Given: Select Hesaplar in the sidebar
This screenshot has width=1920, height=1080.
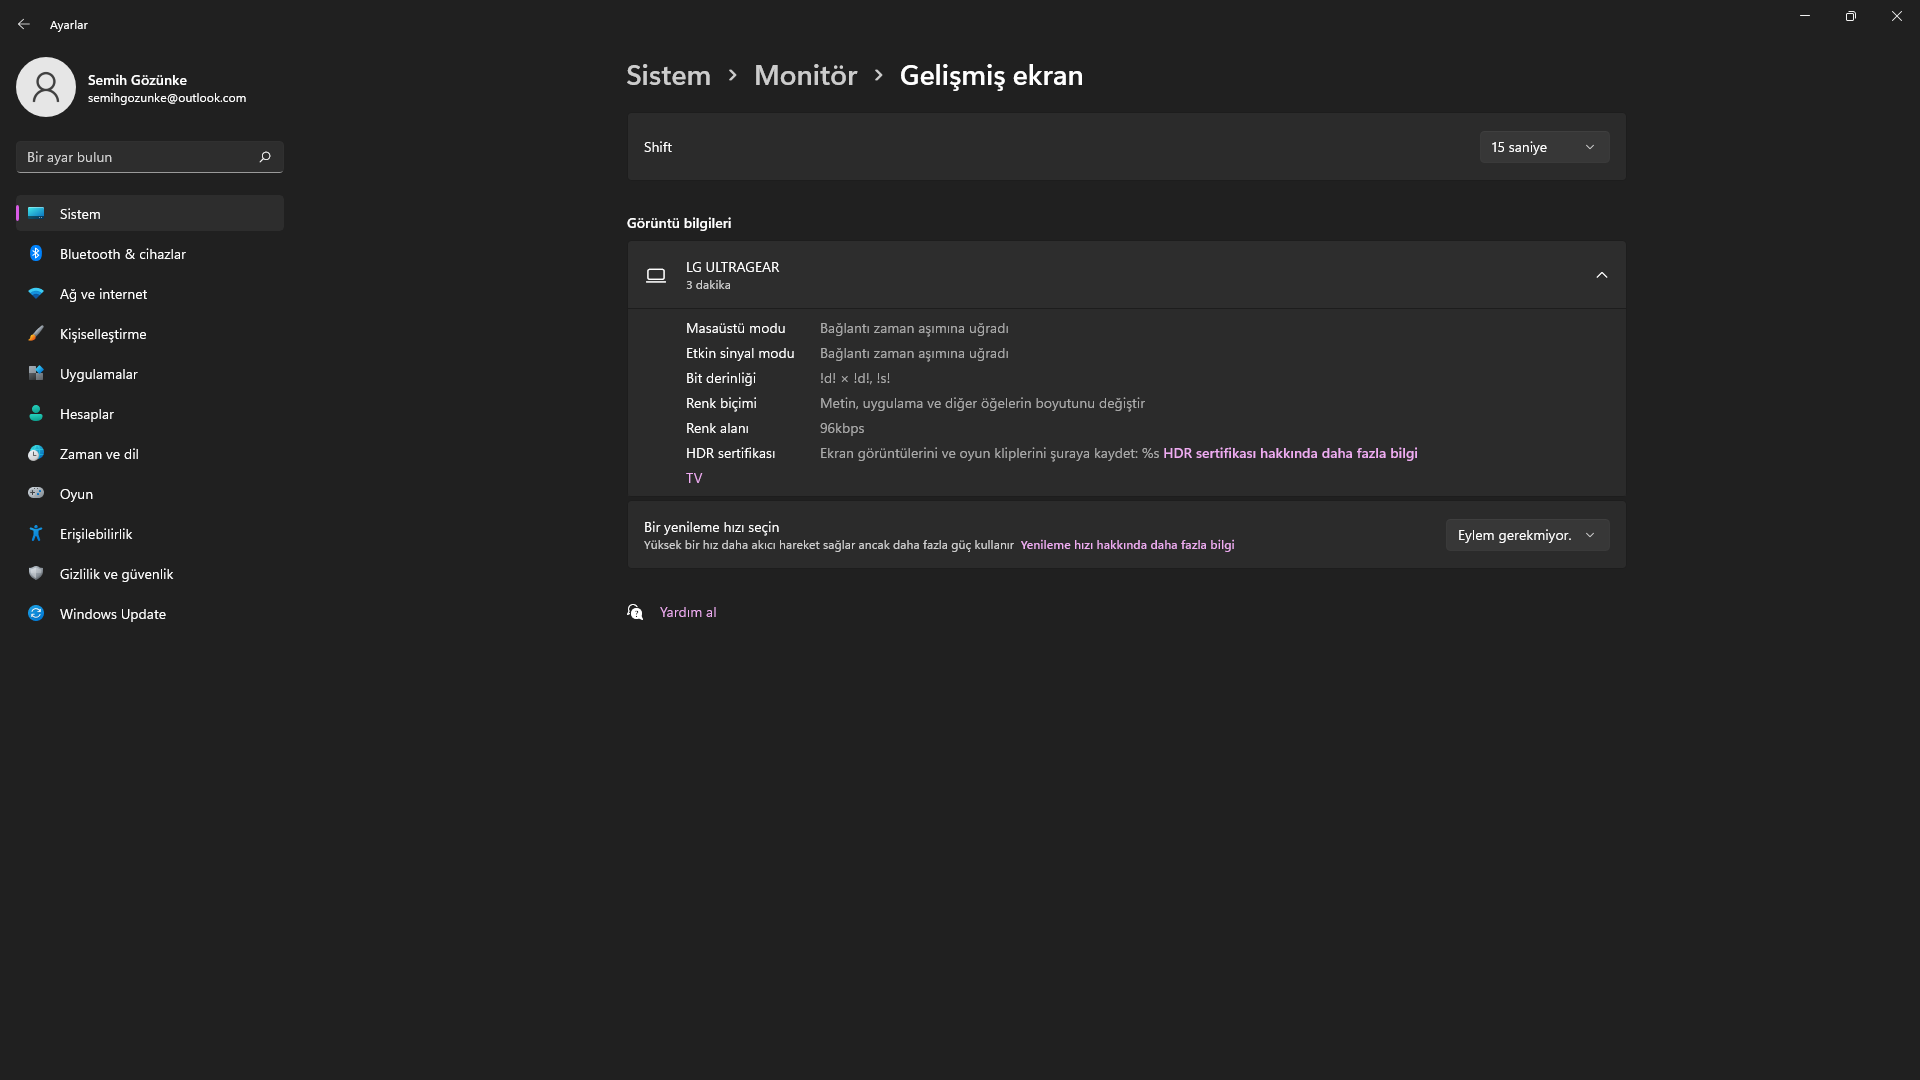Looking at the screenshot, I should coord(87,414).
